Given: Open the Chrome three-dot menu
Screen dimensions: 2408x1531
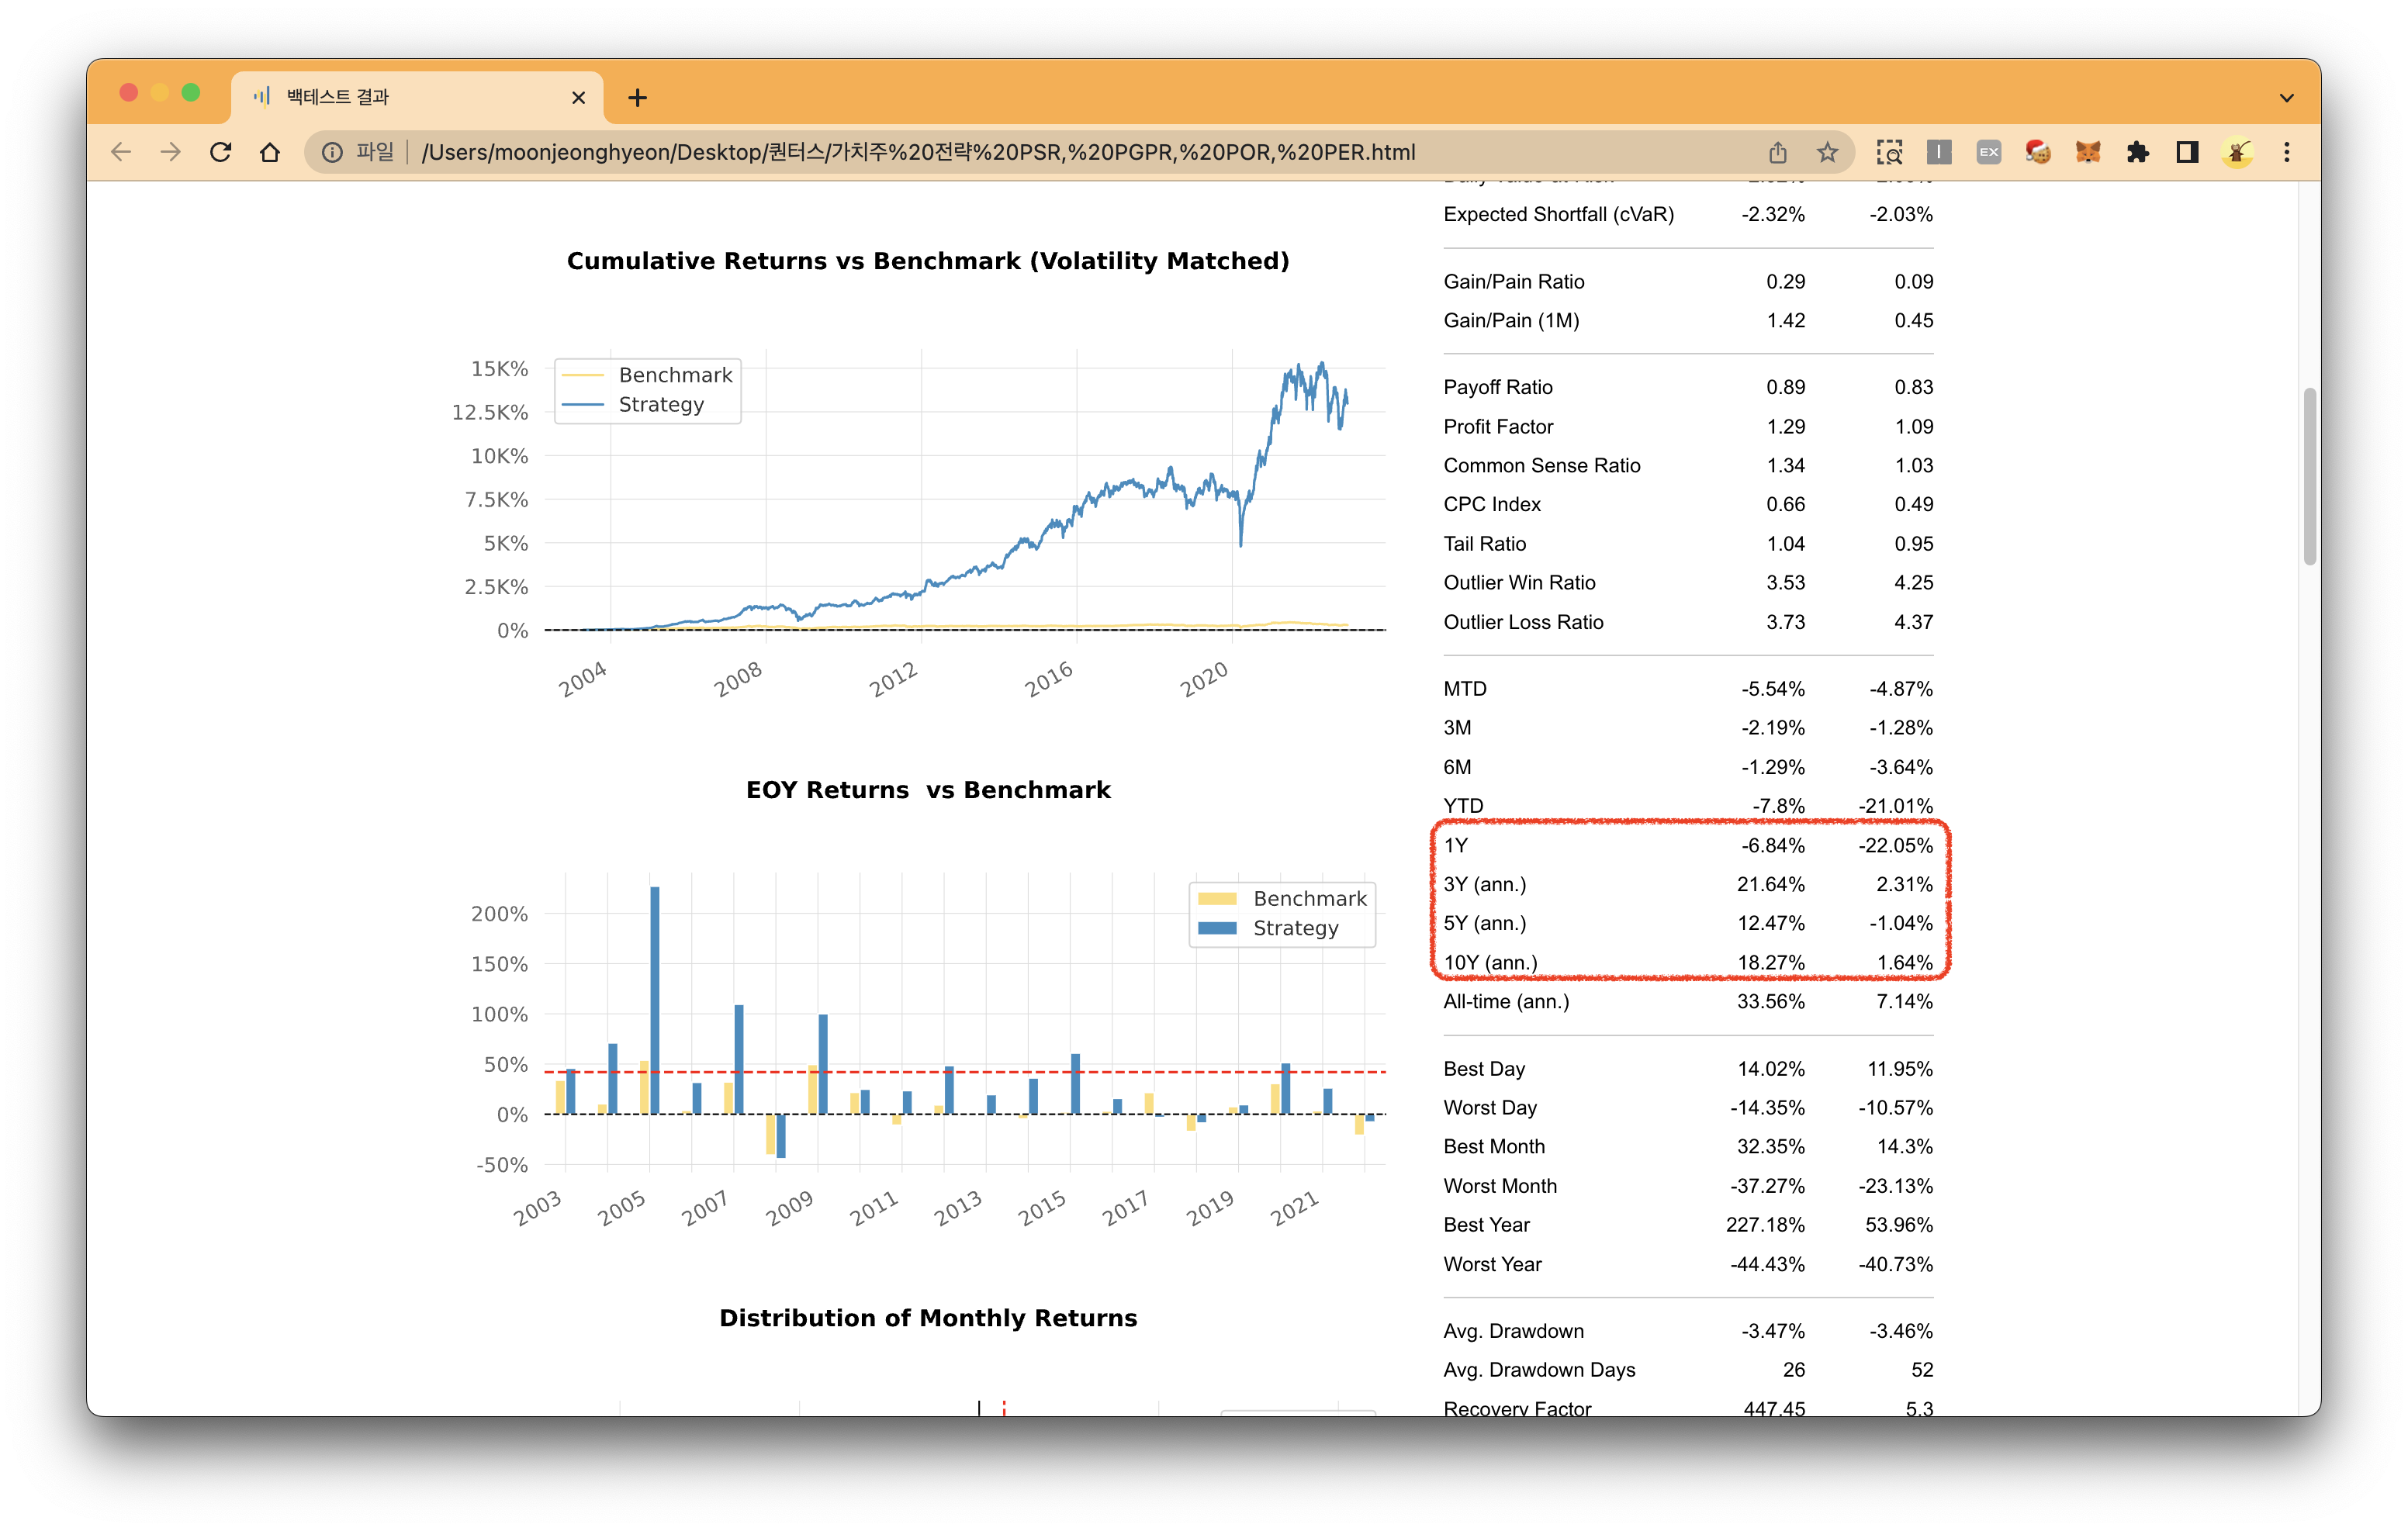Looking at the screenshot, I should 2286,152.
